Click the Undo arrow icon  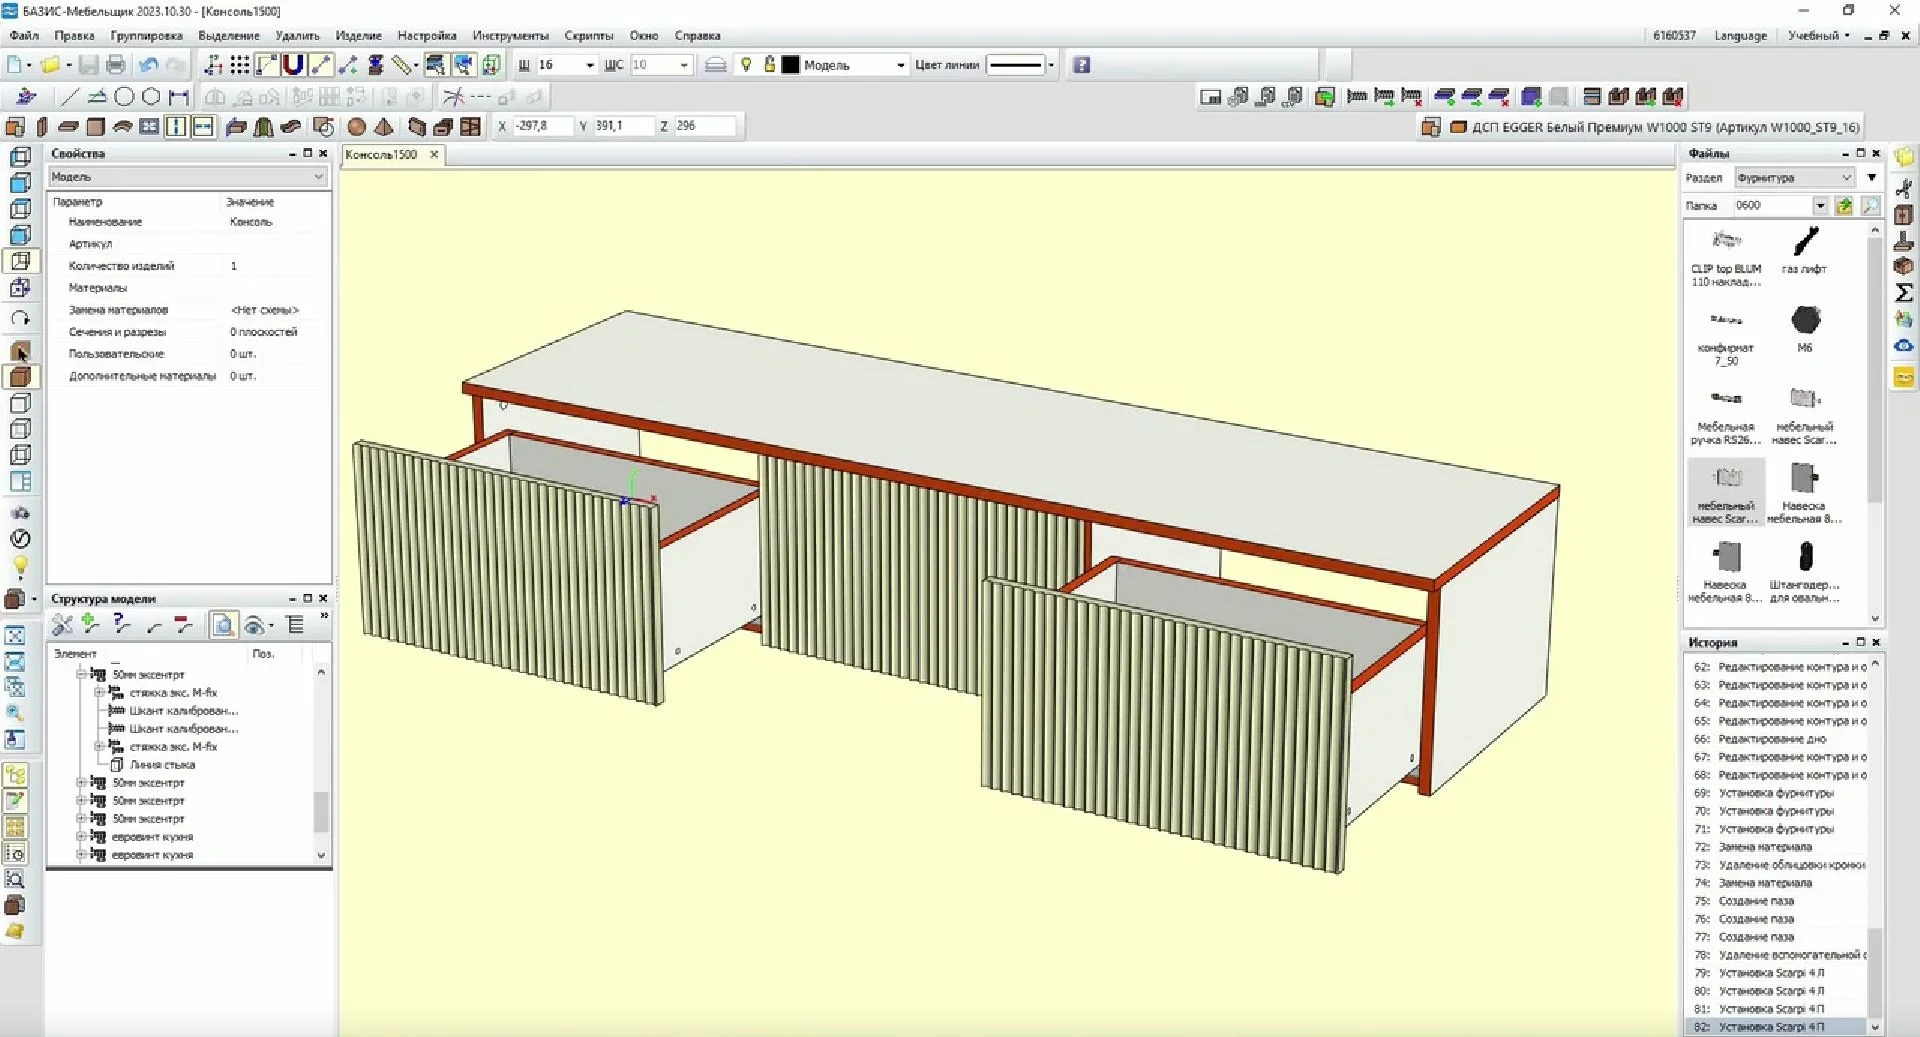point(149,65)
